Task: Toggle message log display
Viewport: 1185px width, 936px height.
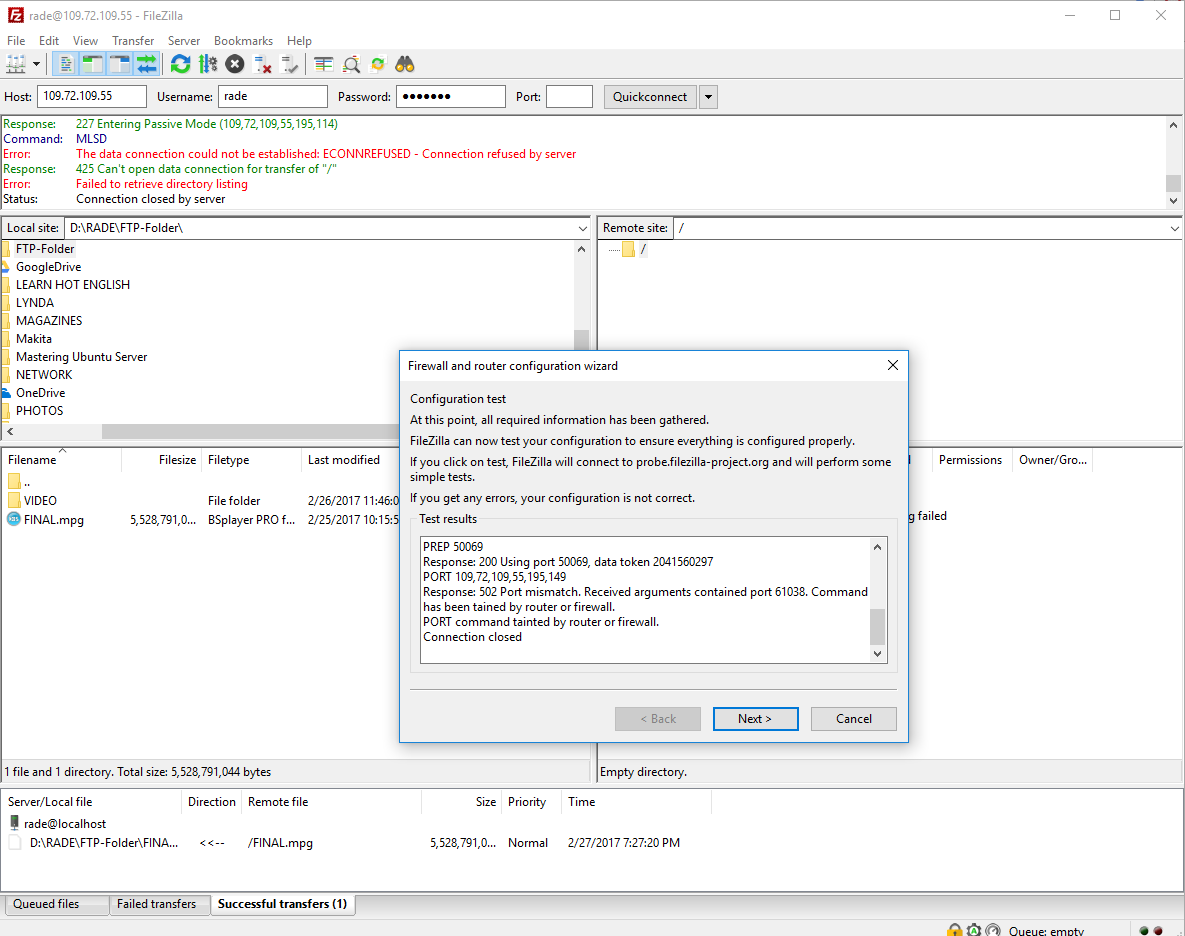Action: [x=66, y=64]
